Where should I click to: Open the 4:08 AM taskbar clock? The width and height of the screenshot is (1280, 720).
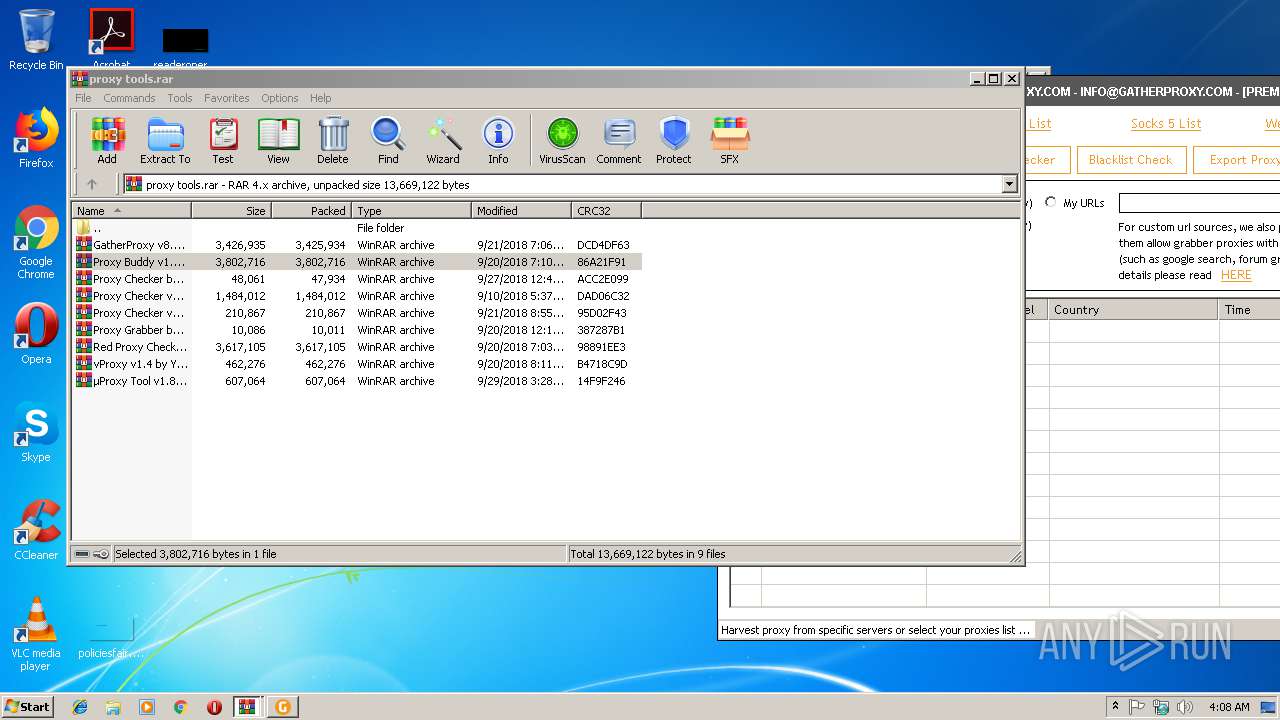point(1229,707)
